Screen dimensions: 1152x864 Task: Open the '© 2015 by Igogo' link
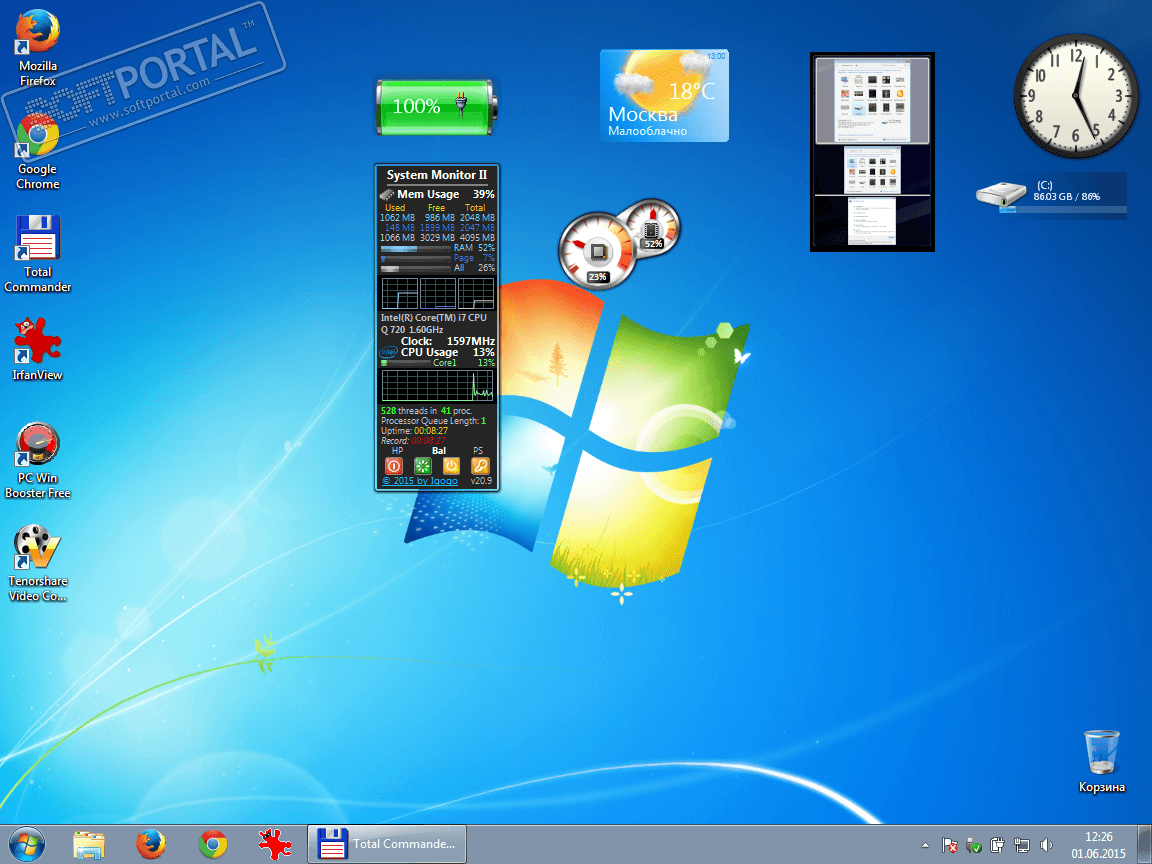click(x=420, y=481)
